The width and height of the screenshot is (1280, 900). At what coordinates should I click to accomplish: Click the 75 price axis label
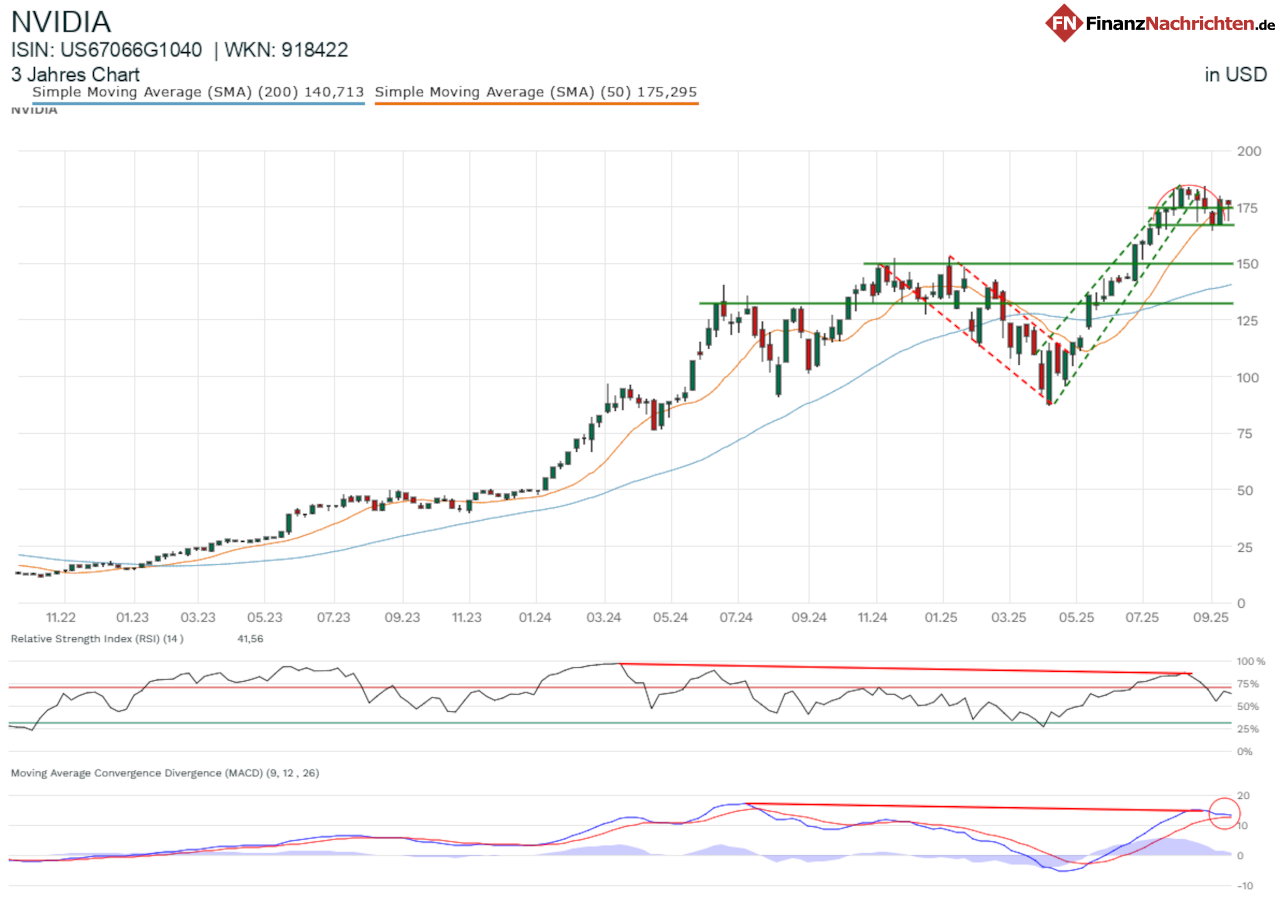[x=1245, y=434]
